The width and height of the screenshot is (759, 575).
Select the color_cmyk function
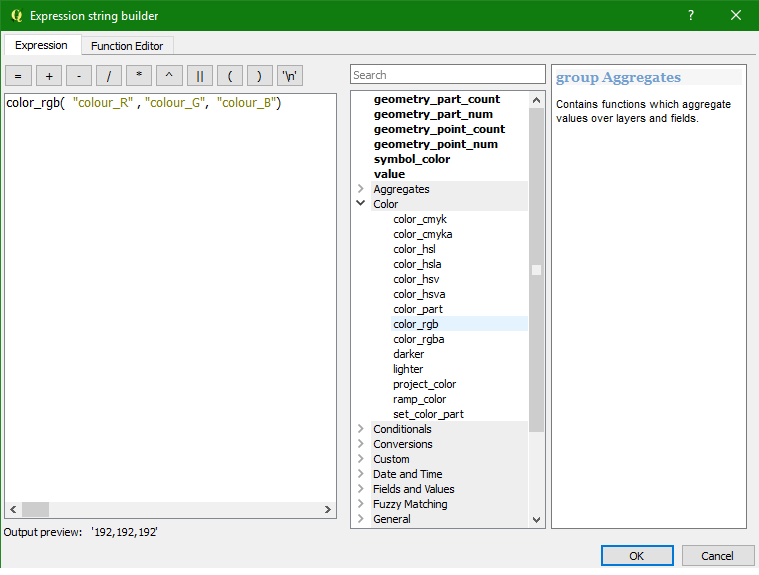420,219
